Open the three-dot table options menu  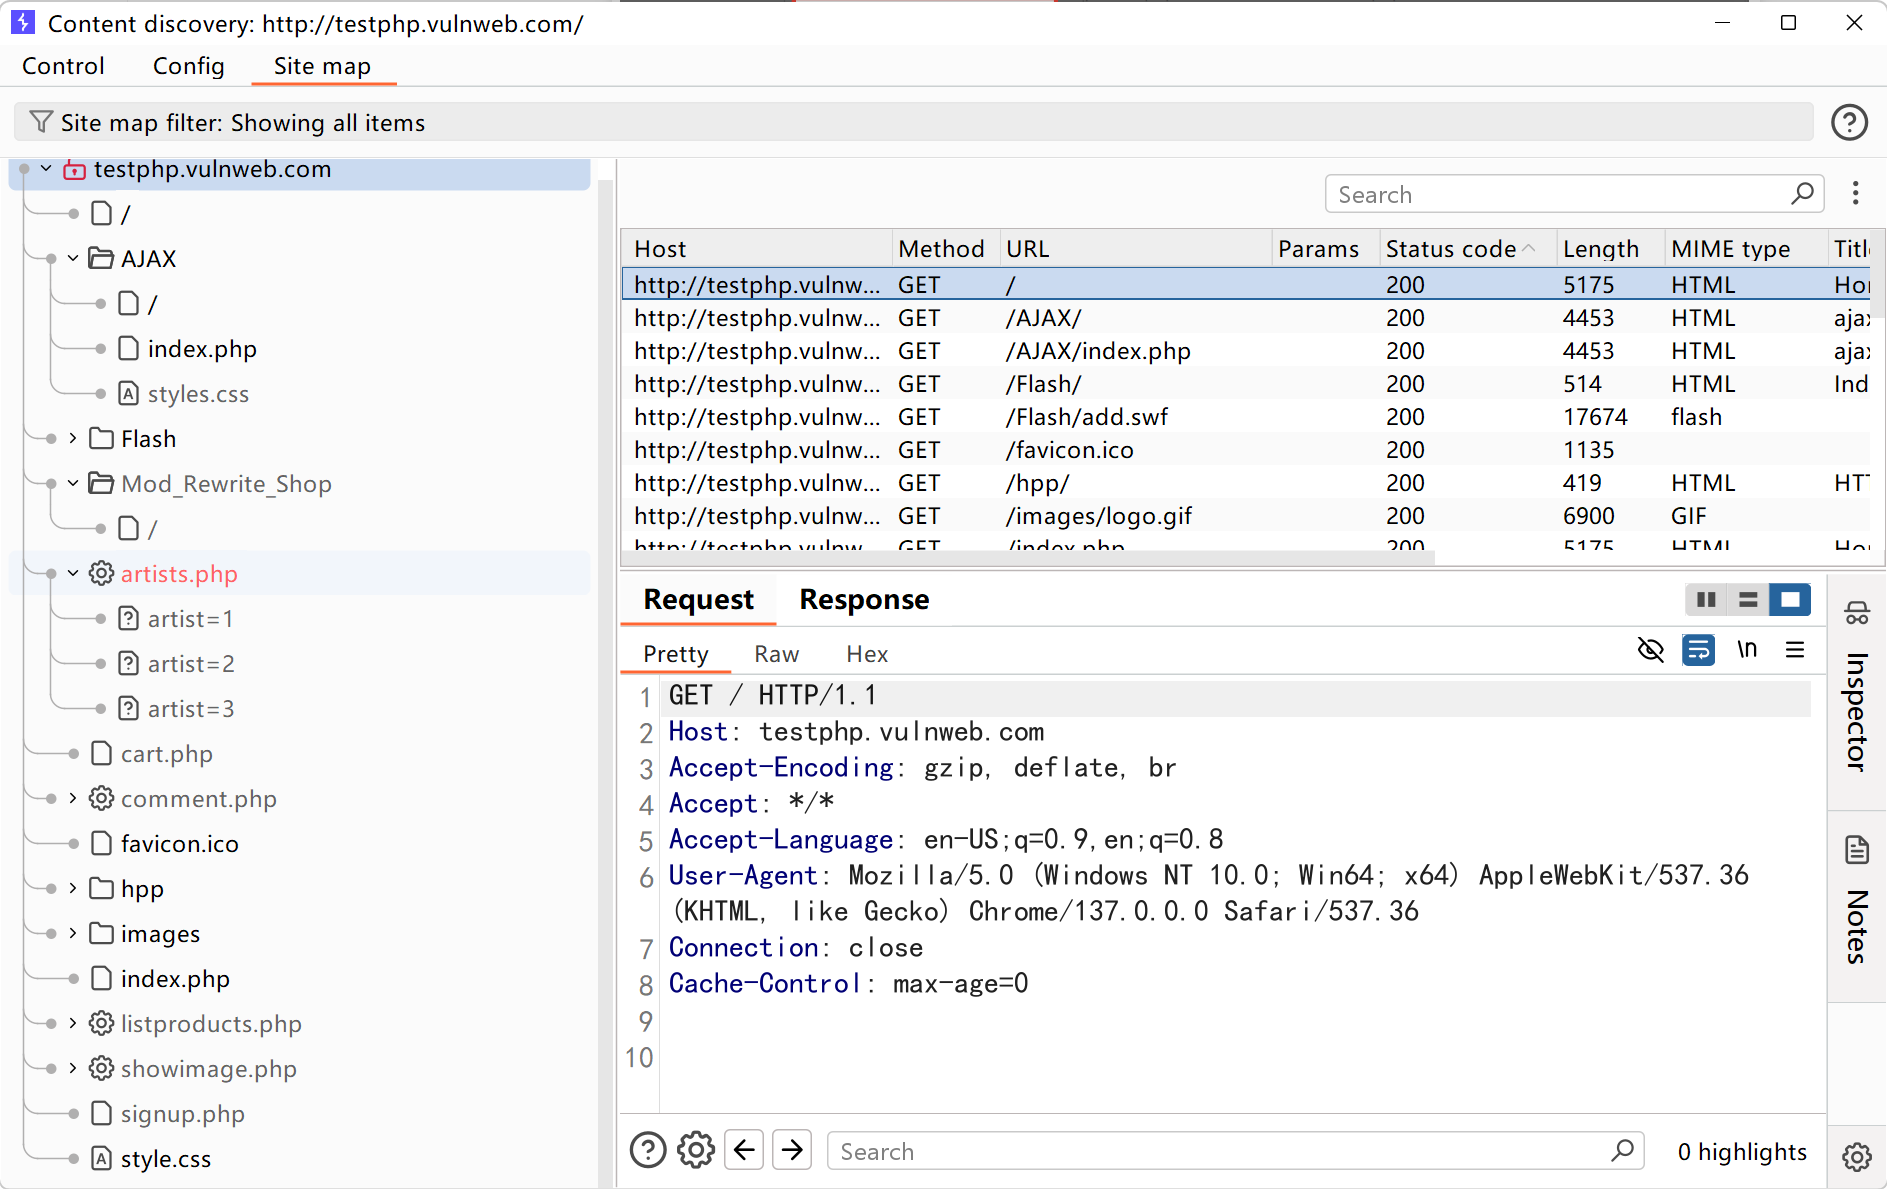coord(1855,193)
